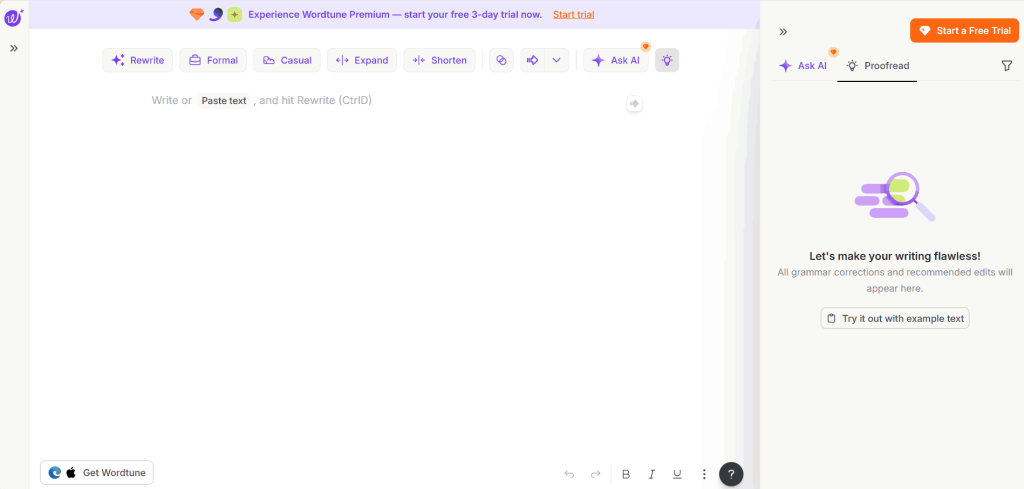The image size is (1024, 489).
Task: Click the redo arrow icon
Action: [595, 474]
